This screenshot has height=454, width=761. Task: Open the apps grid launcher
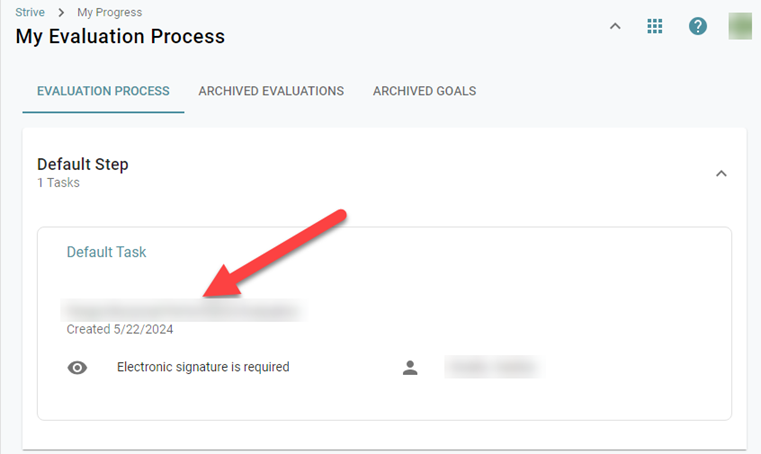tap(655, 26)
